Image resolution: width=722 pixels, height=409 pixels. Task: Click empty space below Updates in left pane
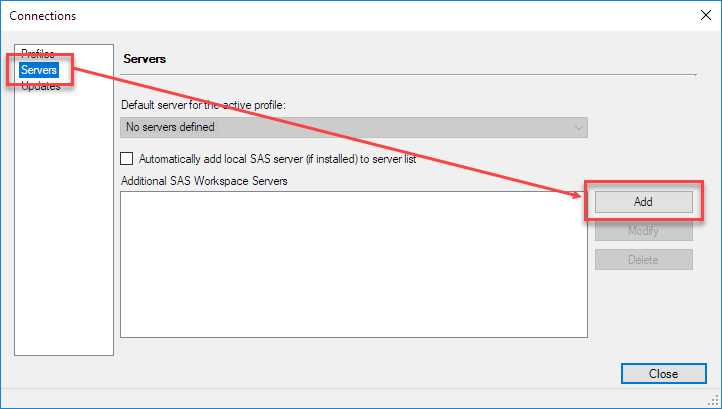tap(64, 220)
